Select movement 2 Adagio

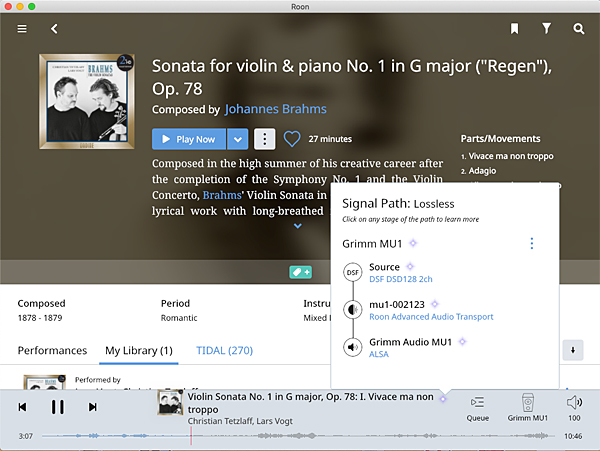(478, 171)
